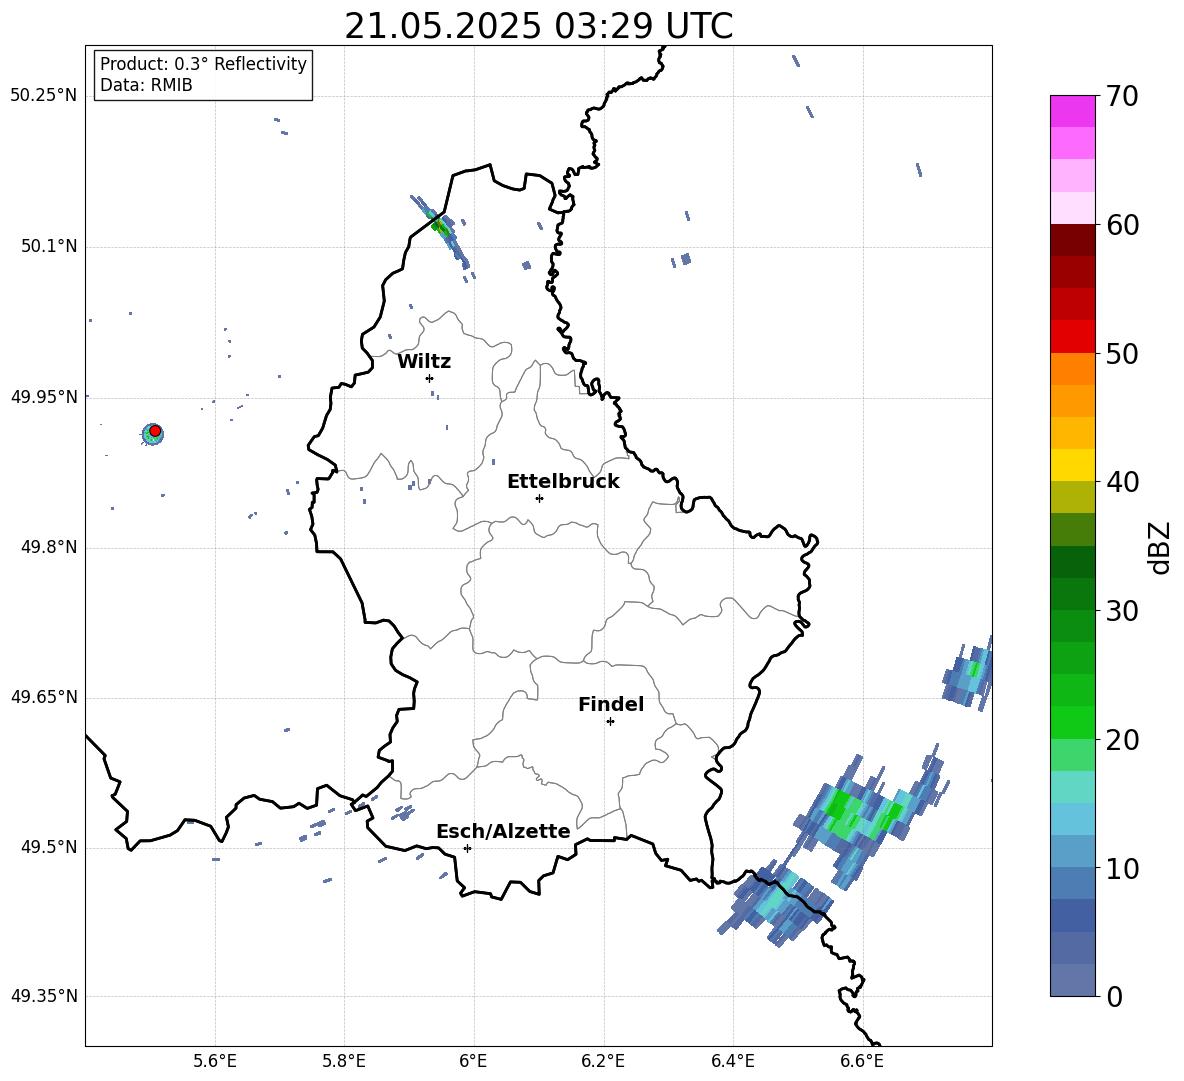
Task: Click the 5.6°E longitude label
Action: pos(215,1061)
